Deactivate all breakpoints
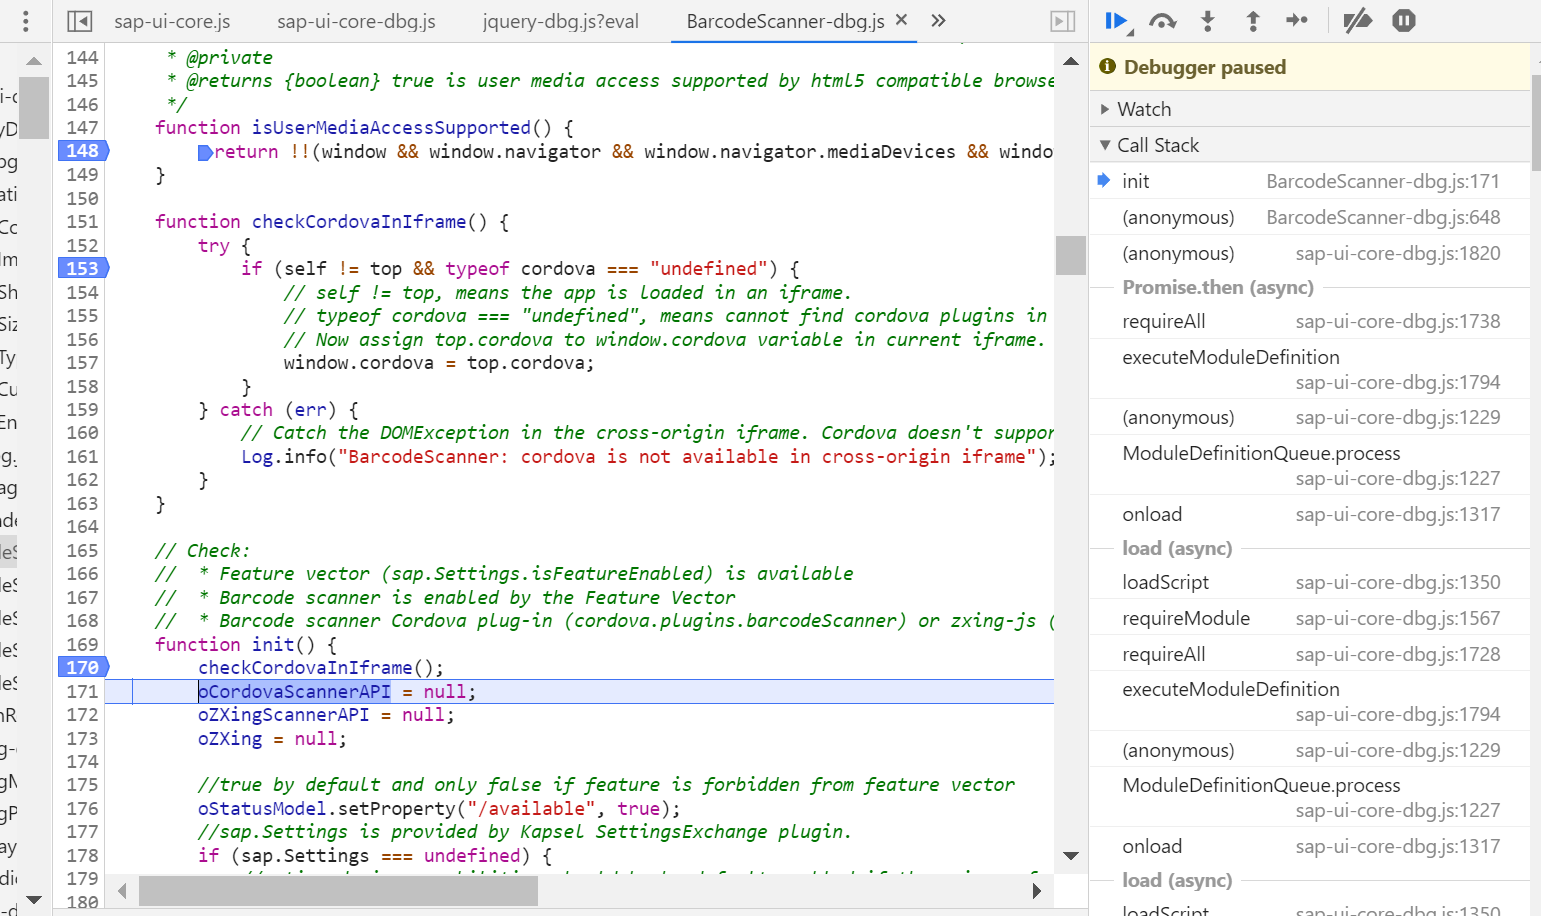1541x916 pixels. tap(1357, 21)
